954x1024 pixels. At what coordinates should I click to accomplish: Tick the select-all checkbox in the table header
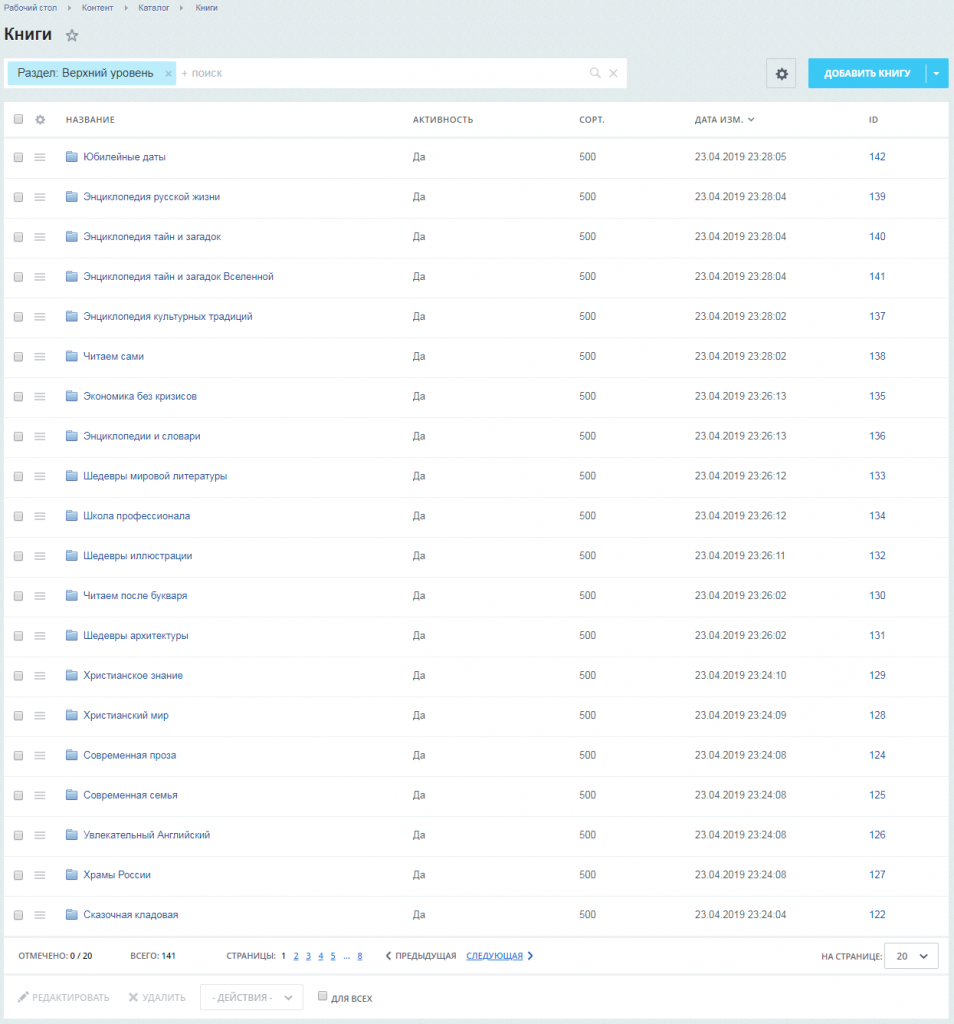point(18,119)
